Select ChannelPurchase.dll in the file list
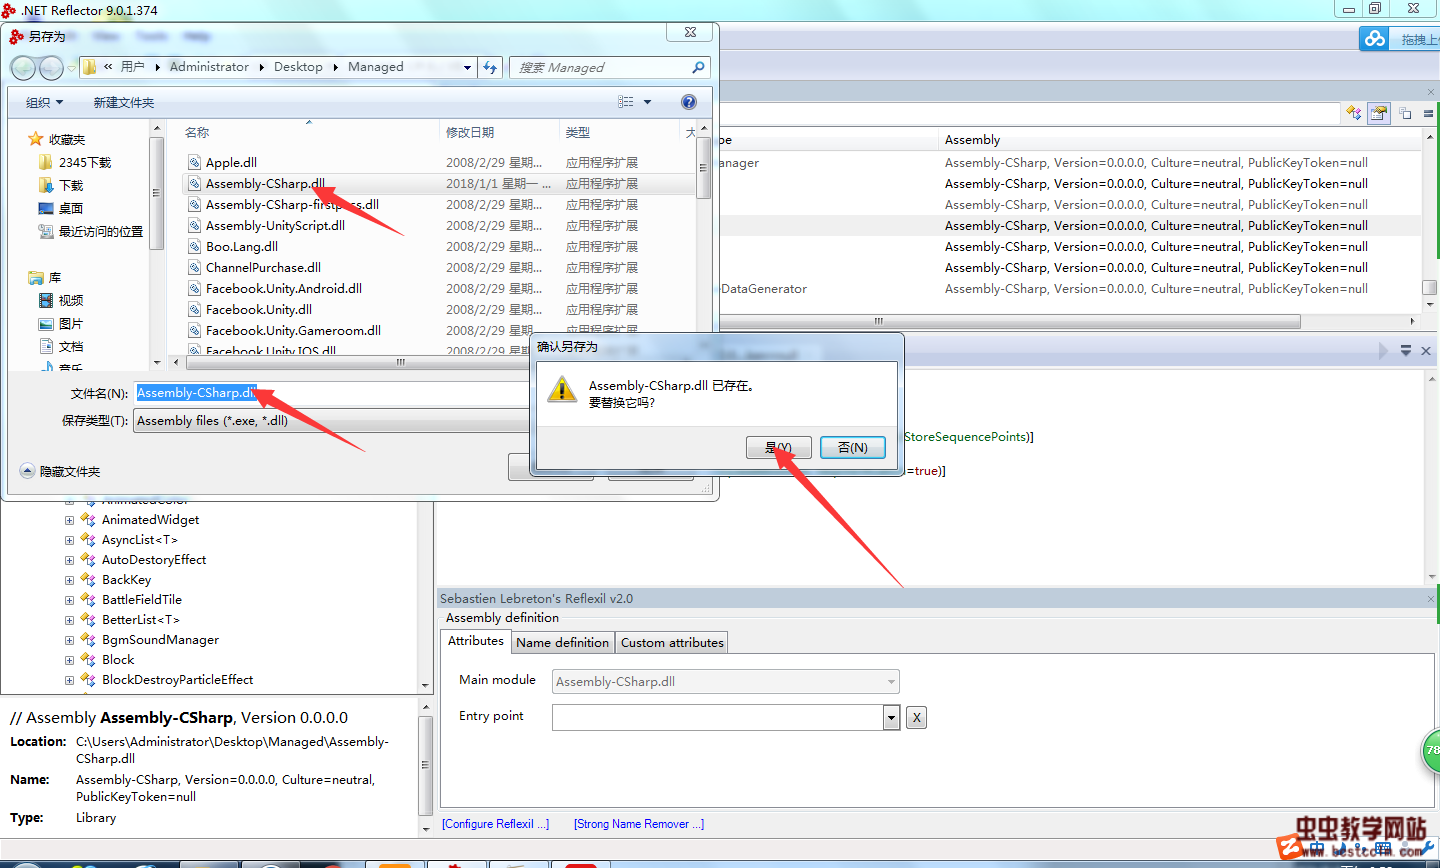 (x=263, y=267)
